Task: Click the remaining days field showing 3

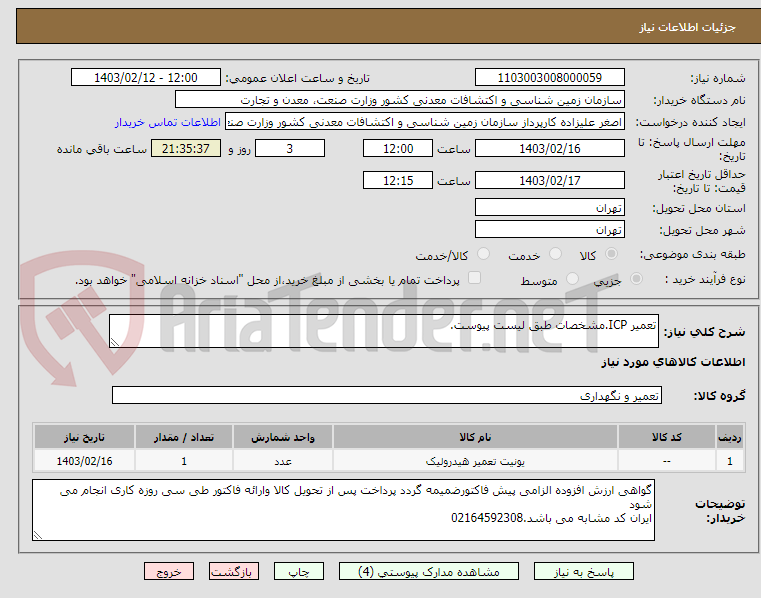Action: pos(290,149)
